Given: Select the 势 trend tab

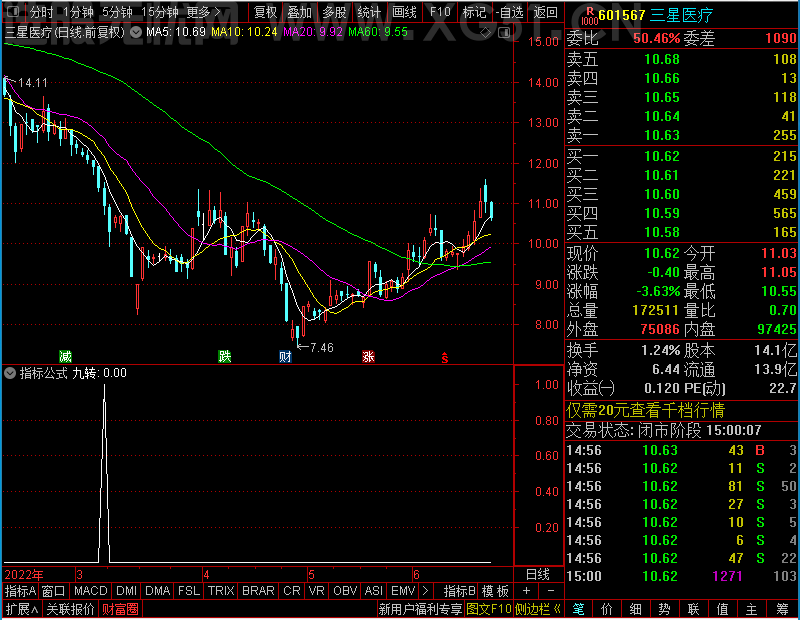Looking at the screenshot, I should tap(664, 609).
